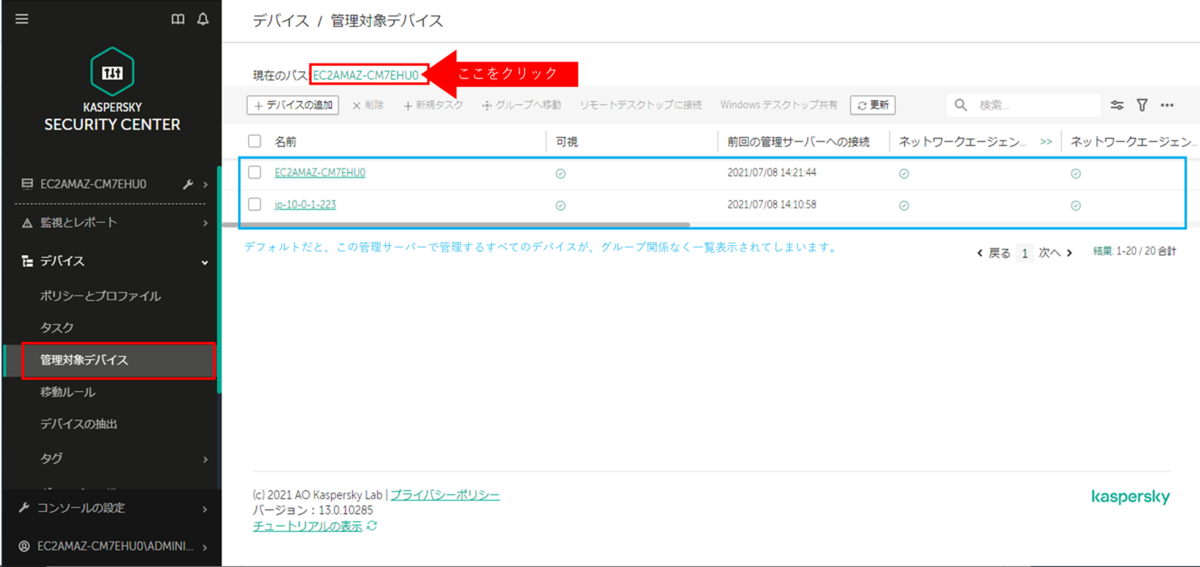The width and height of the screenshot is (1200, 567).
Task: Collapse the デバイス section chevron
Action: [205, 262]
